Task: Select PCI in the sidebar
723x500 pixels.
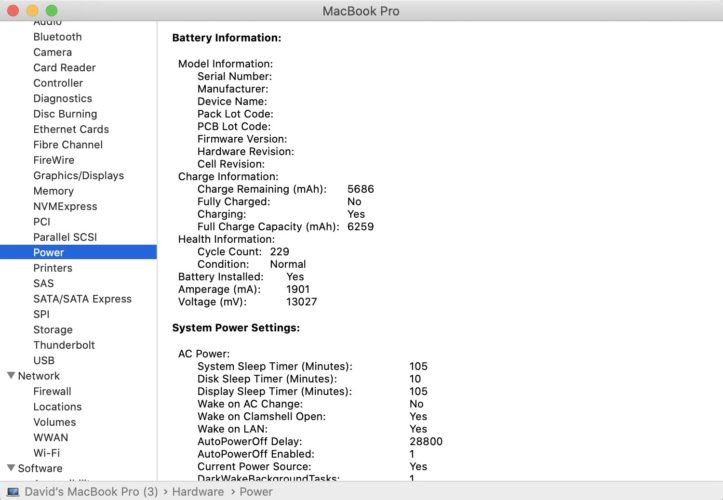Action: click(41, 222)
